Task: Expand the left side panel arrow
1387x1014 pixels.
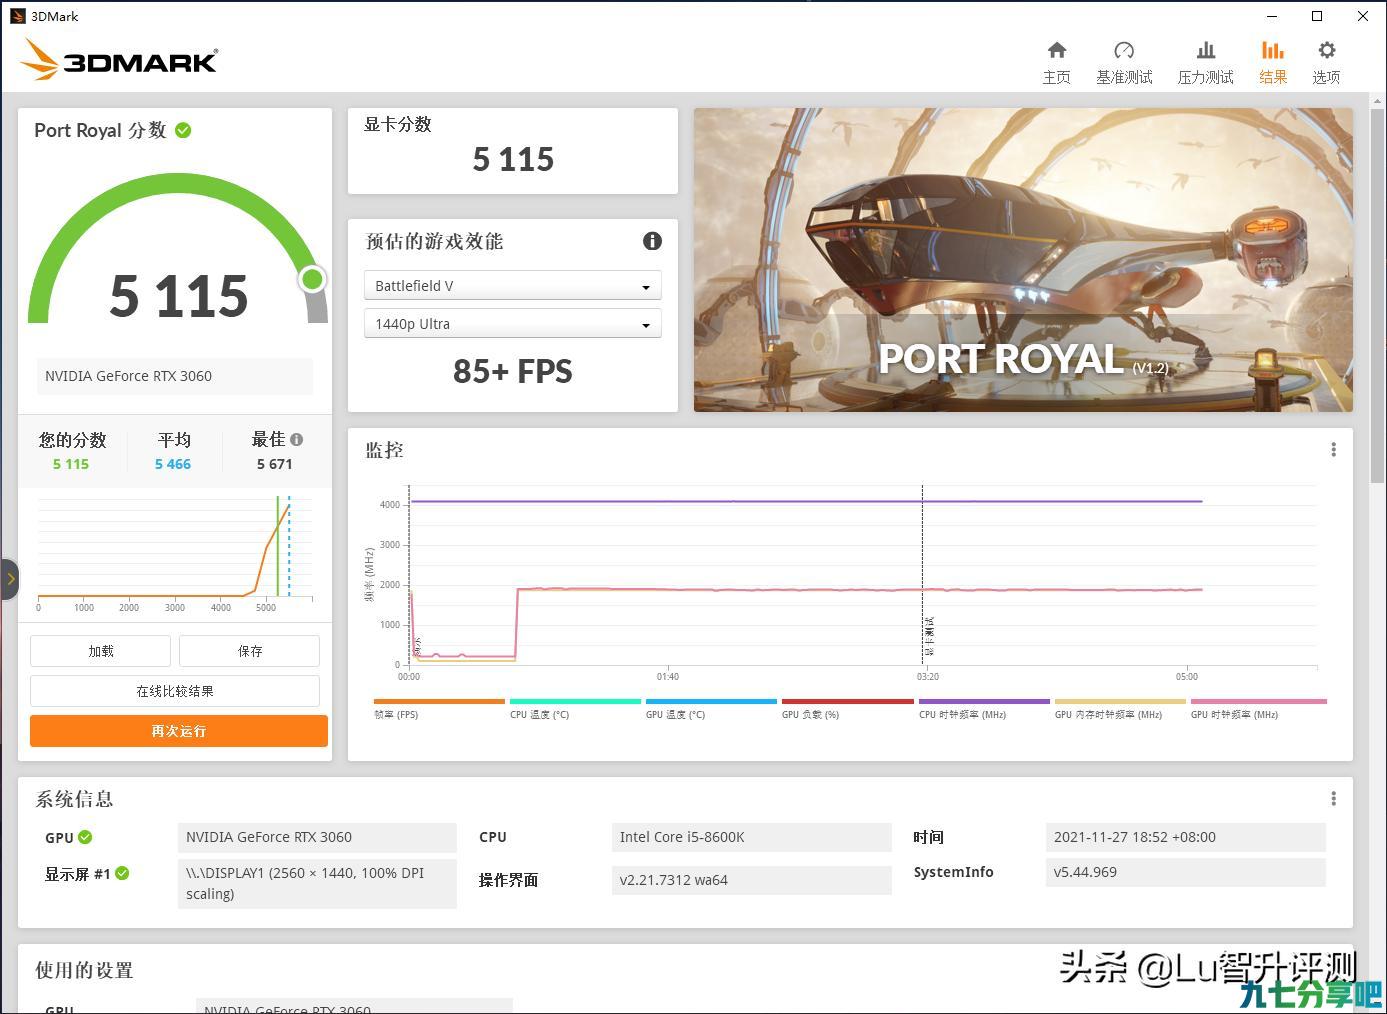Action: coord(10,579)
